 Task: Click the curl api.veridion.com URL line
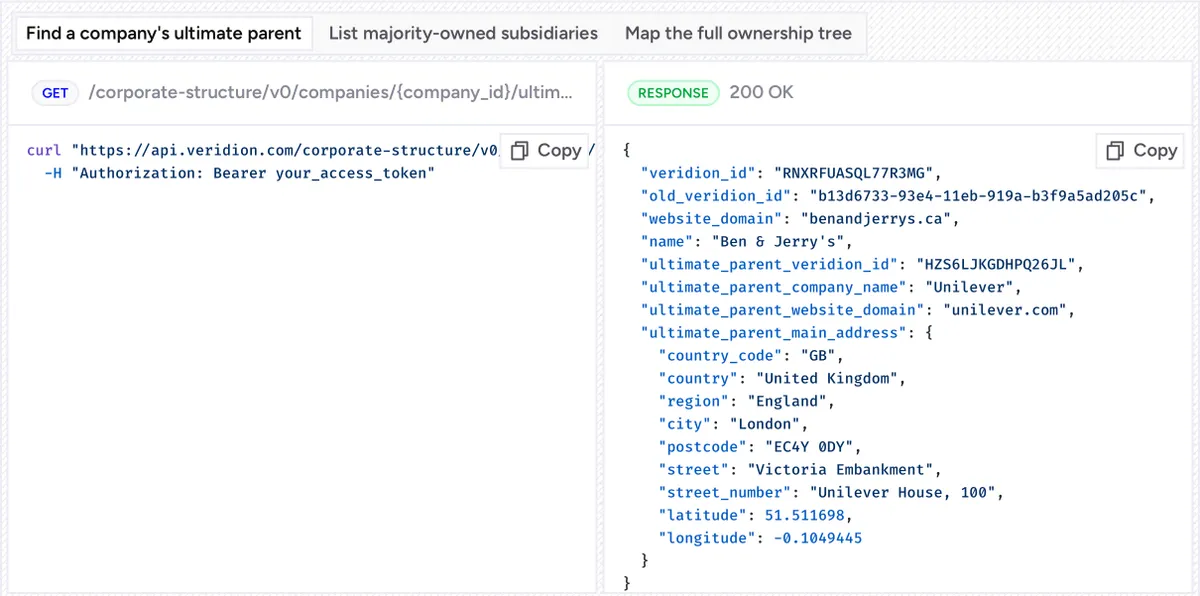(262, 150)
